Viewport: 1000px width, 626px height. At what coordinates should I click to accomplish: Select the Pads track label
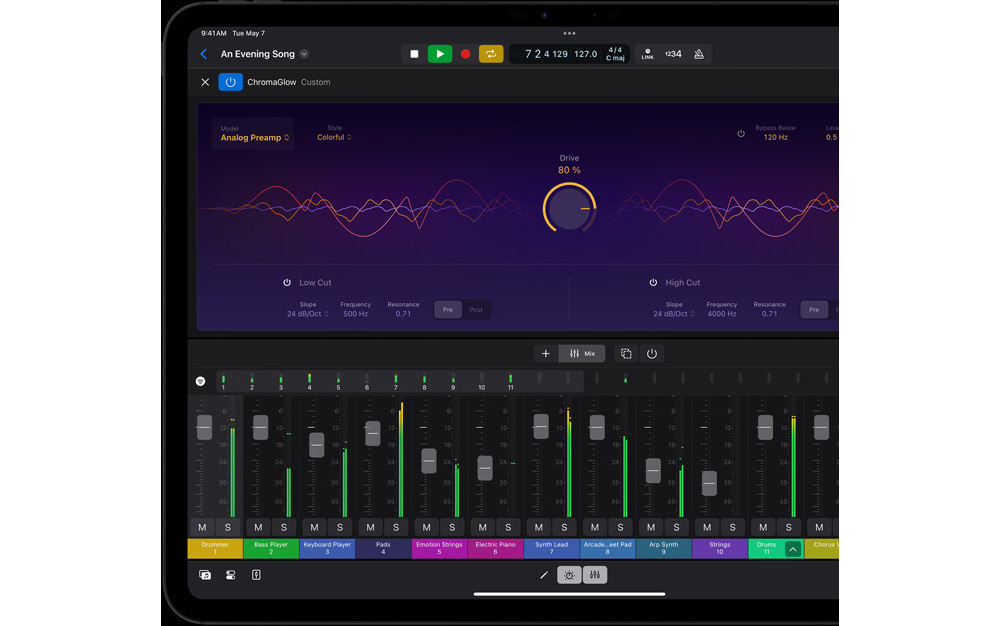click(383, 548)
